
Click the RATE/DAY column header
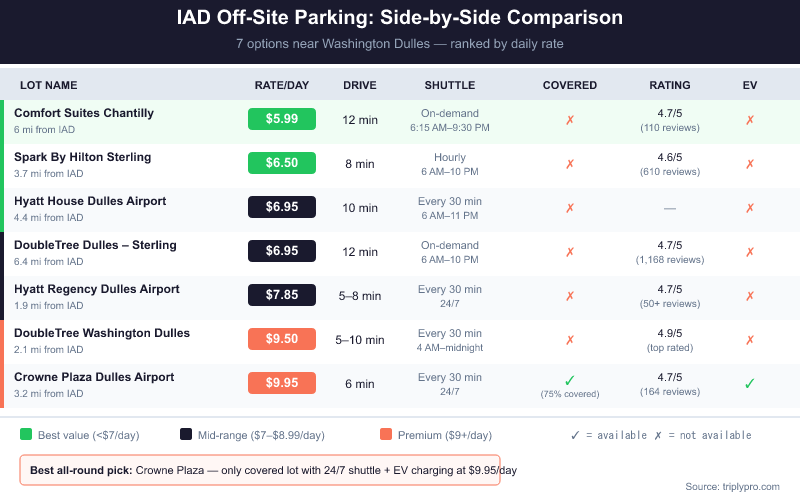(281, 85)
